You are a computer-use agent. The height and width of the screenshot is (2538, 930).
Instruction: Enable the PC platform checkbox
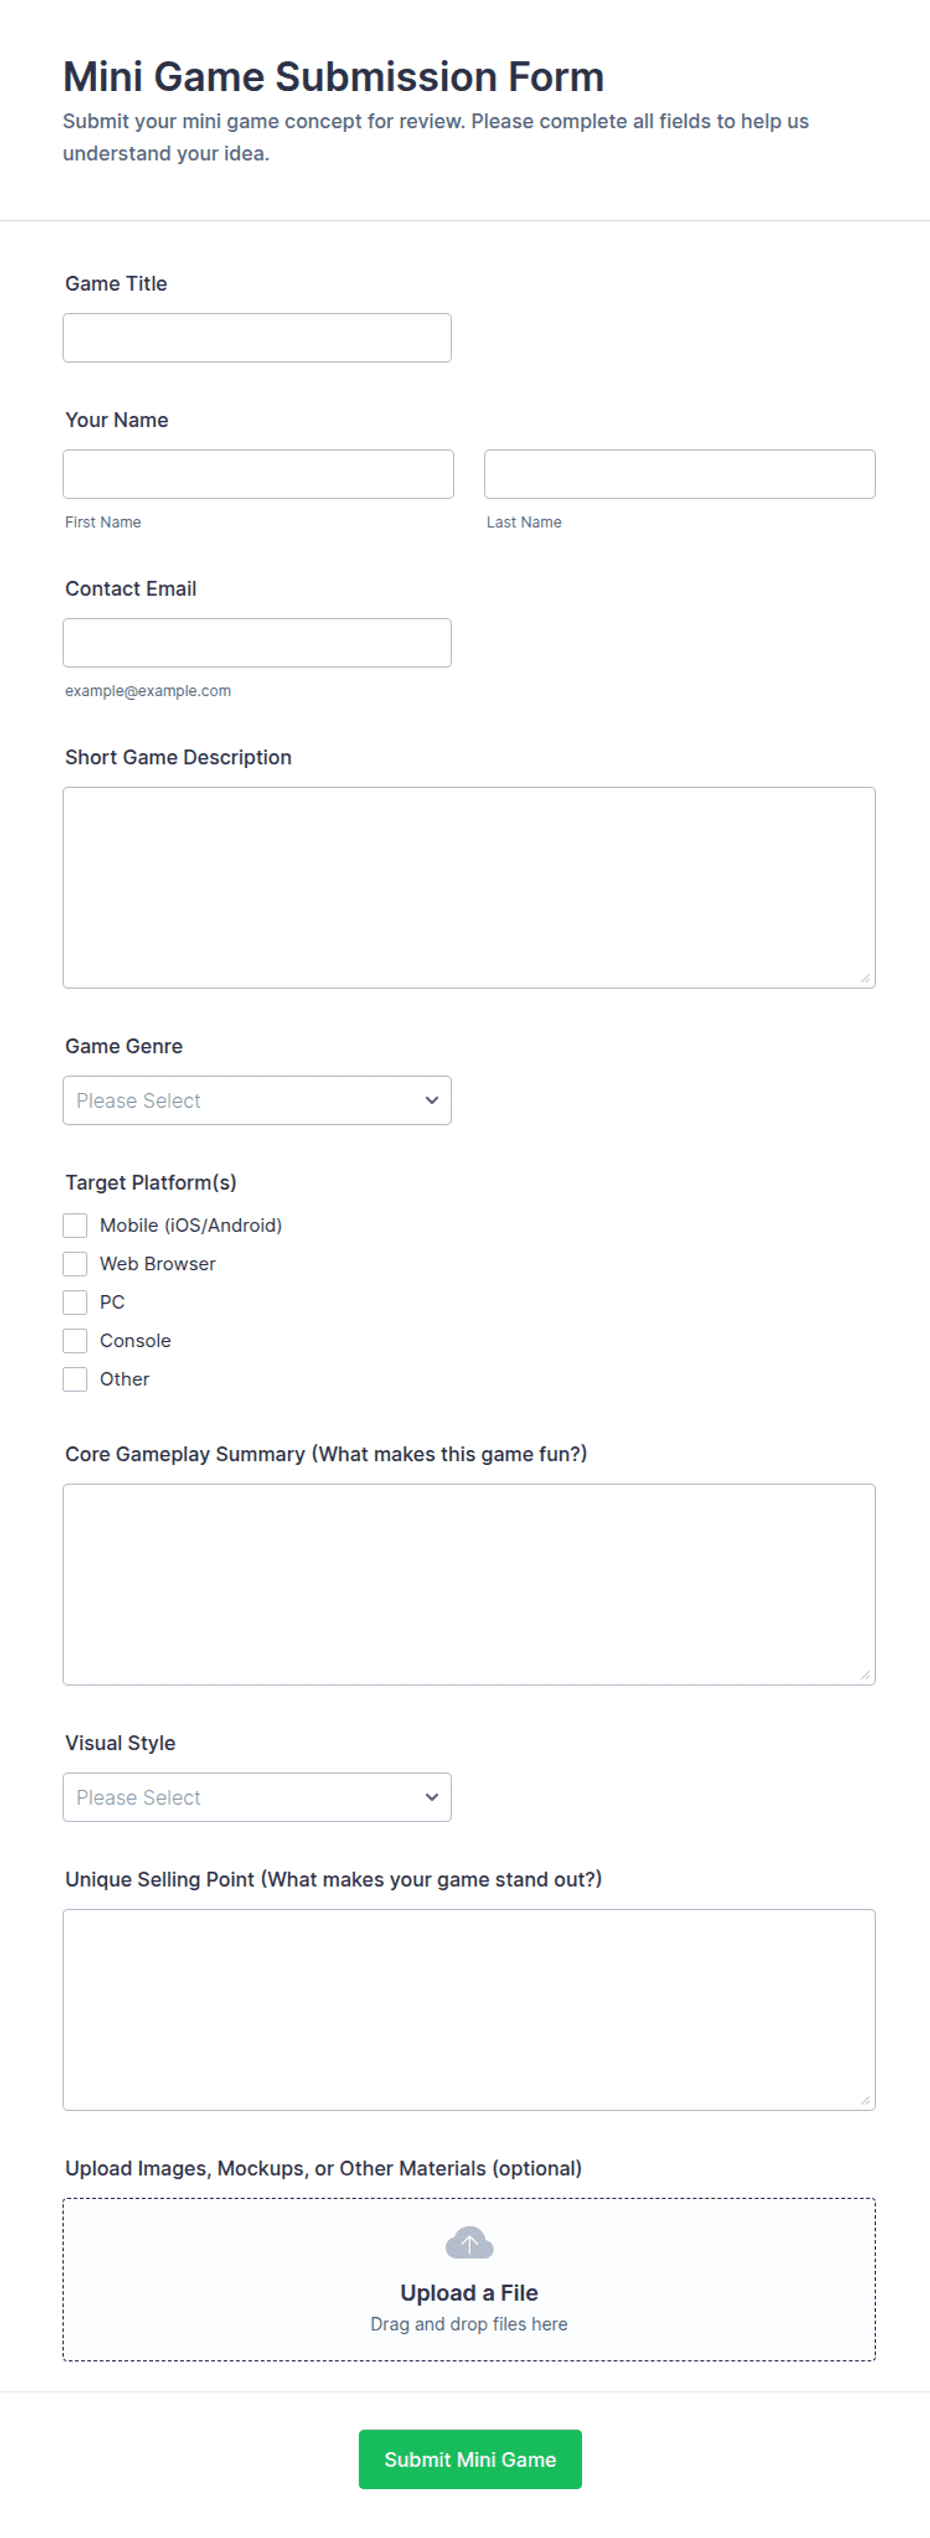(75, 1302)
